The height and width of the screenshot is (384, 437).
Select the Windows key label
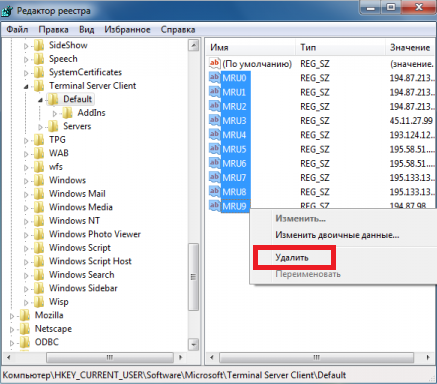coord(67,180)
